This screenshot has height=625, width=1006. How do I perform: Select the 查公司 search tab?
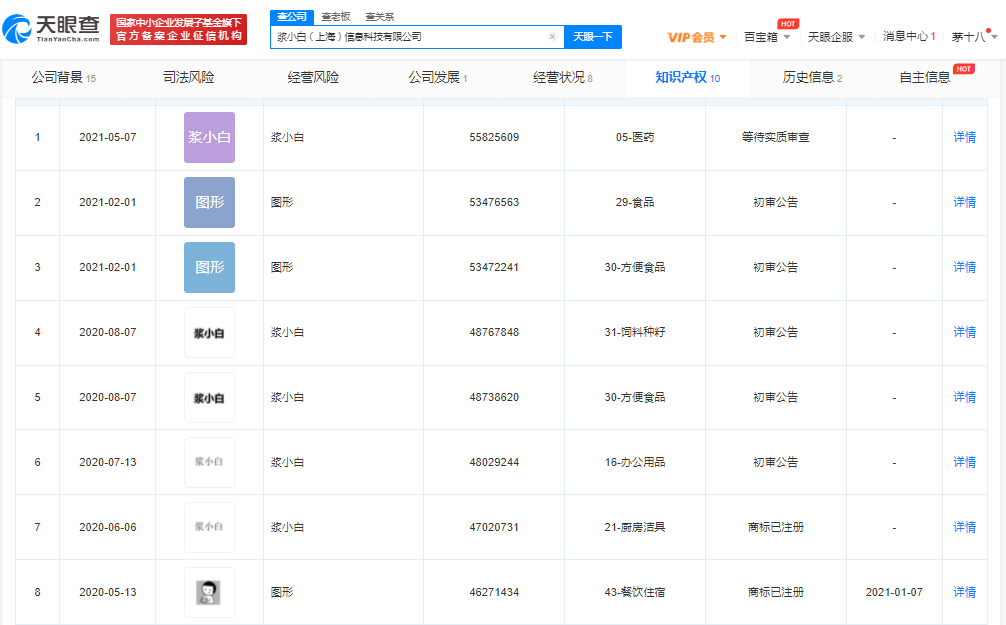292,17
